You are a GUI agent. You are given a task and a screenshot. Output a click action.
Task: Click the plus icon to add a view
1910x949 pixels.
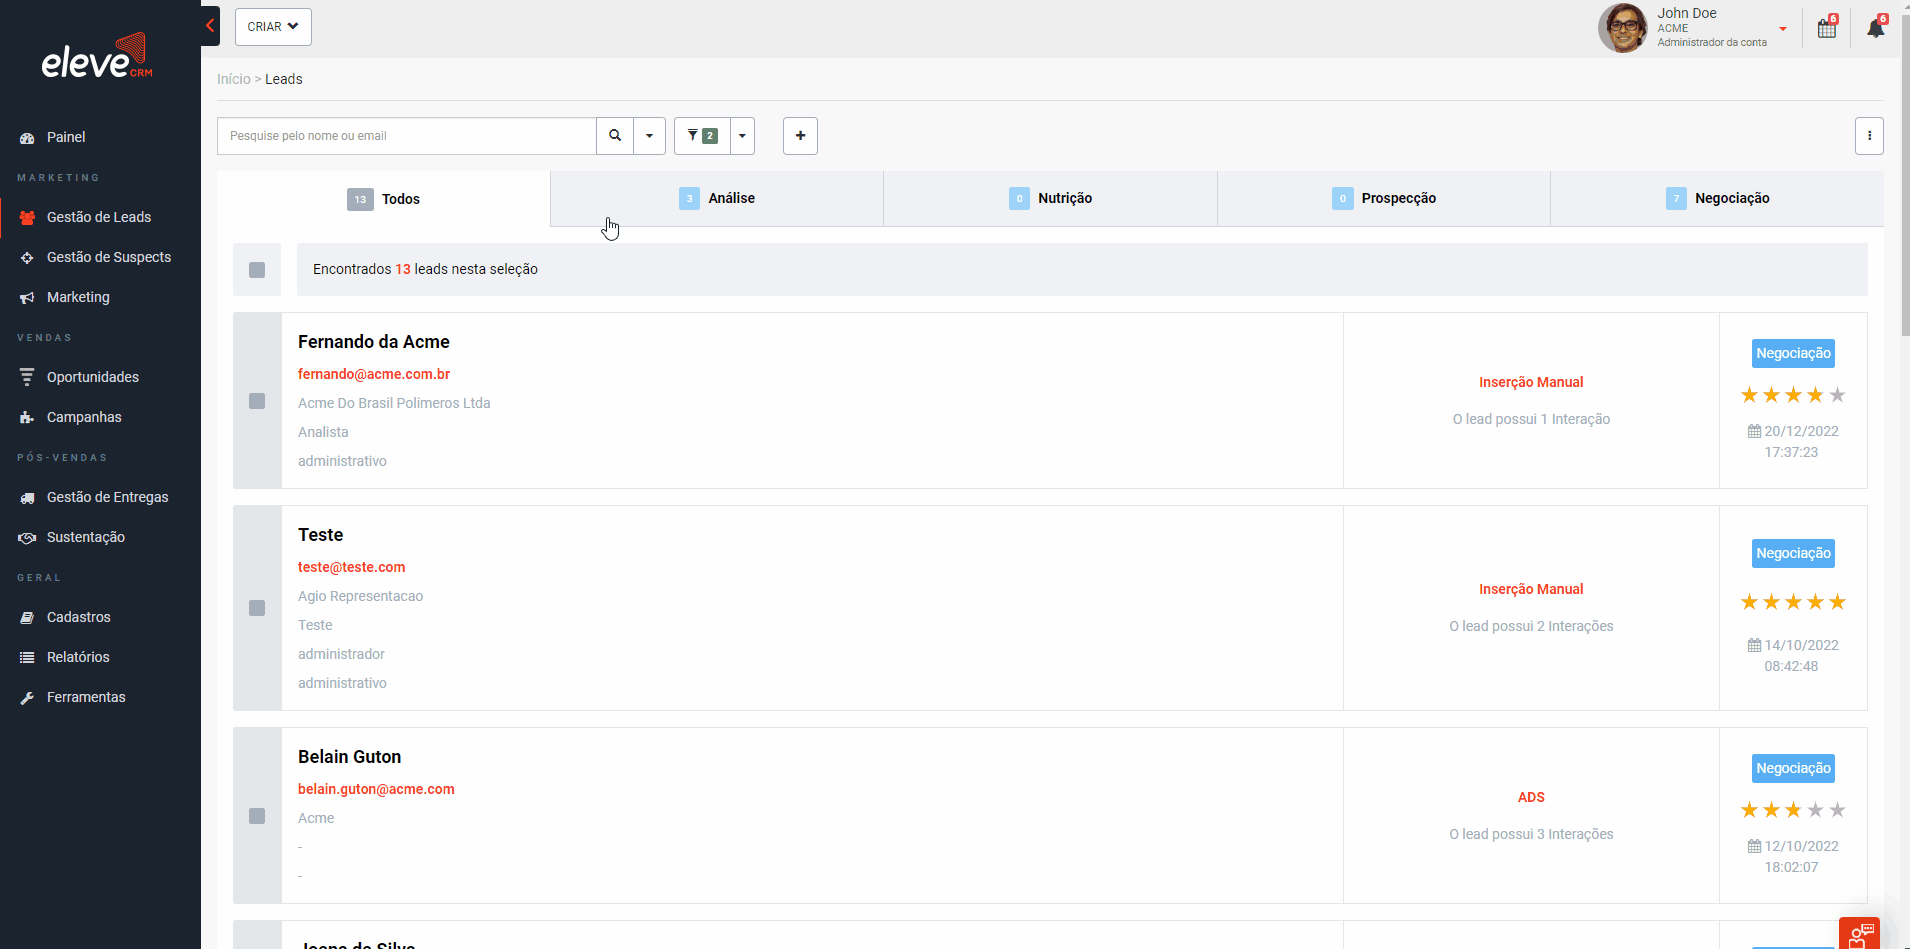pos(800,135)
